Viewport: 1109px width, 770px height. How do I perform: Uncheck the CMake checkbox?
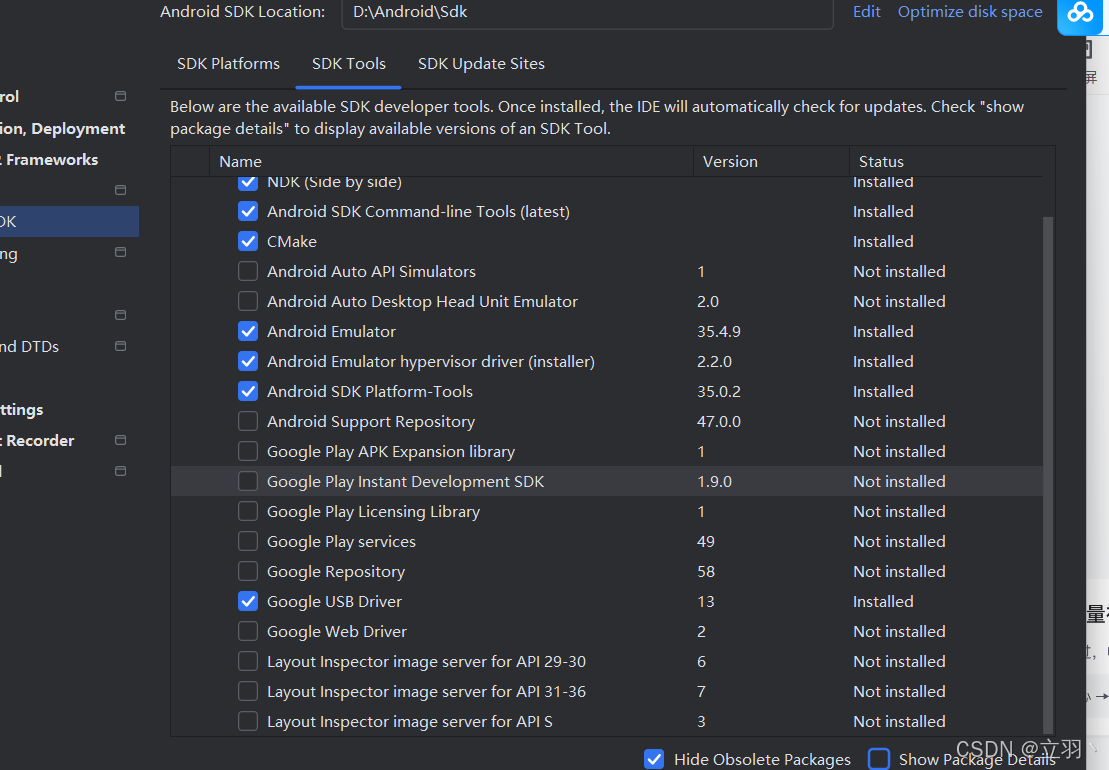(x=248, y=241)
